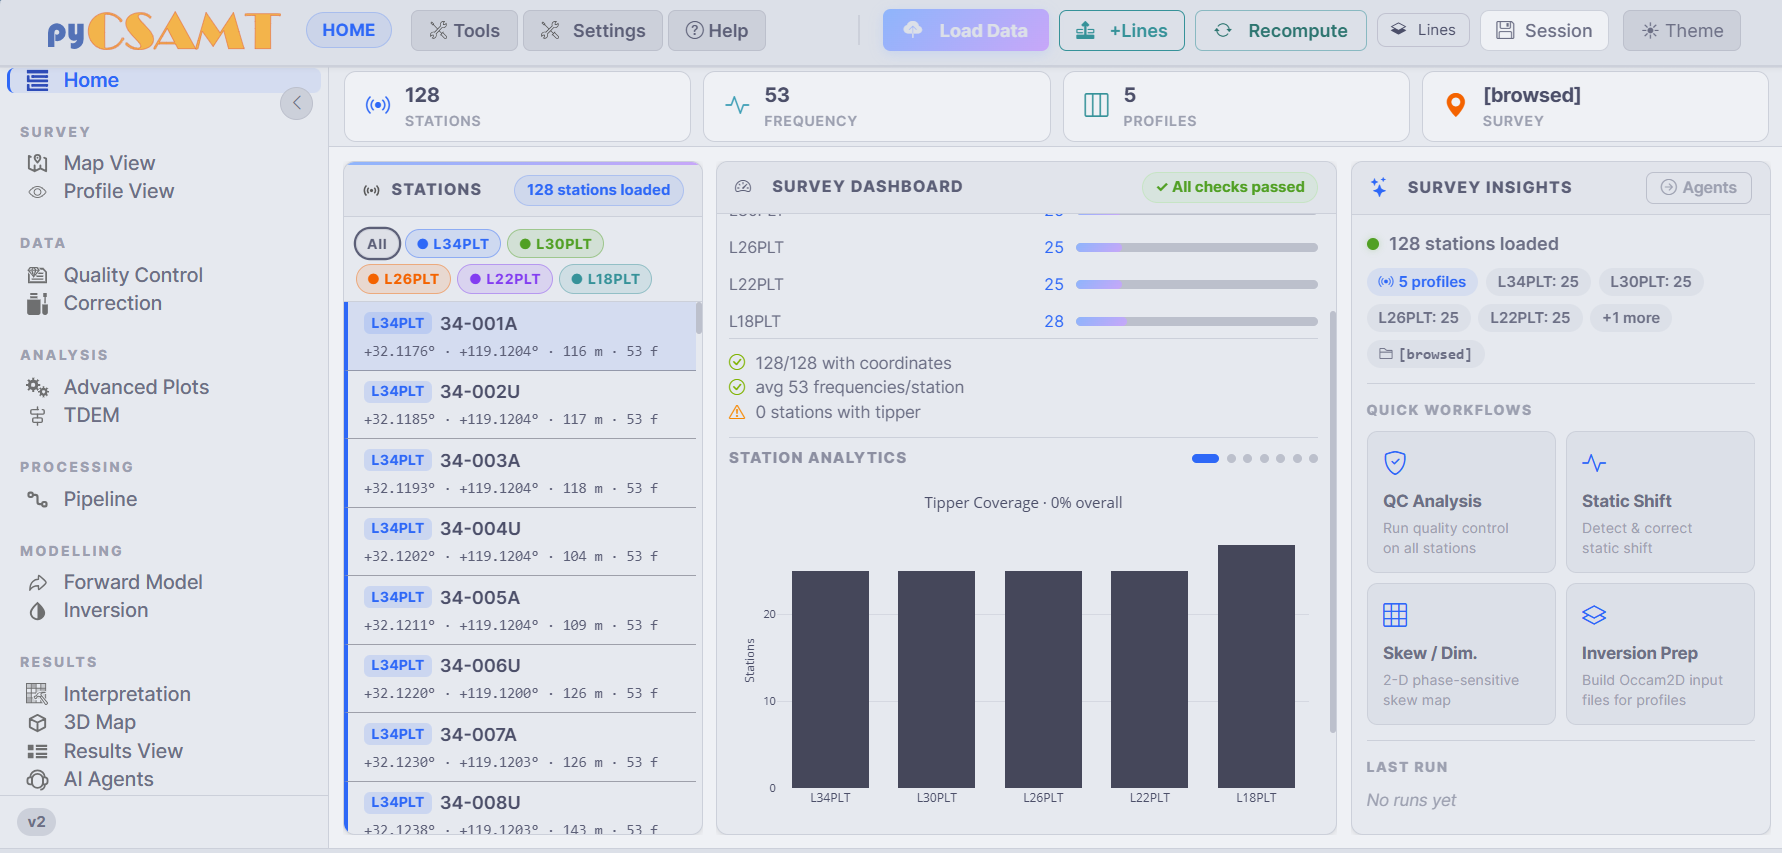Viewport: 1782px width, 853px height.
Task: Open the Agents button in Survey Insights
Action: coord(1699,187)
